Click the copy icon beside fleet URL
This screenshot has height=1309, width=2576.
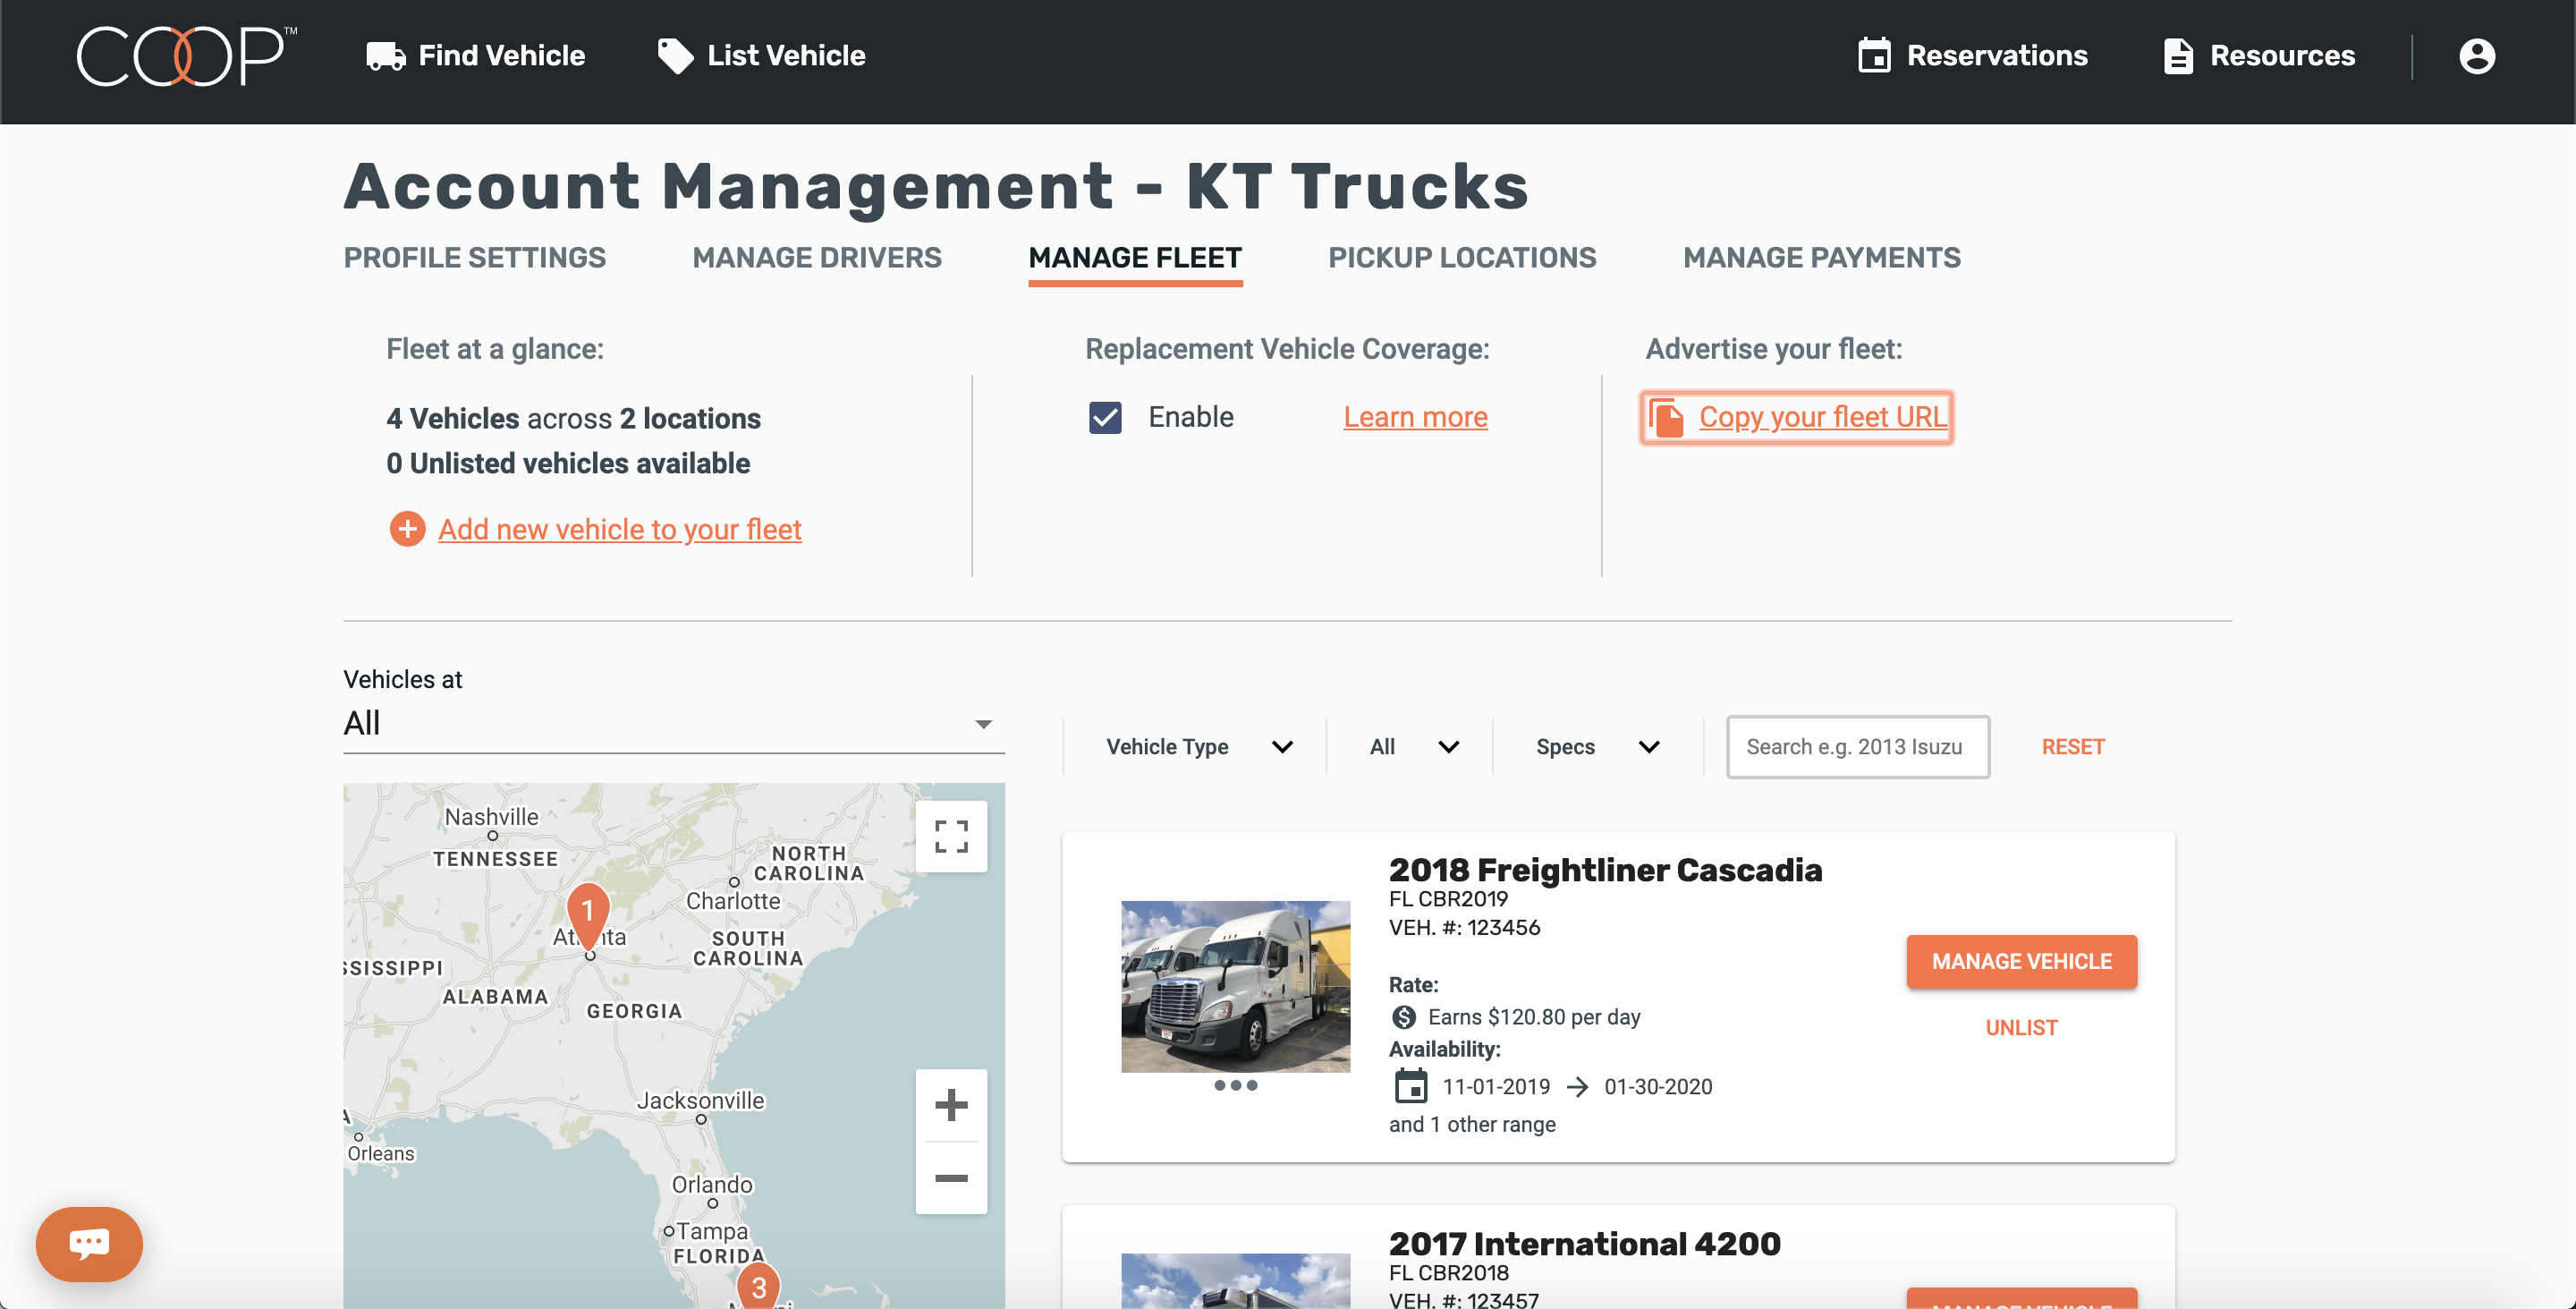pos(1666,417)
